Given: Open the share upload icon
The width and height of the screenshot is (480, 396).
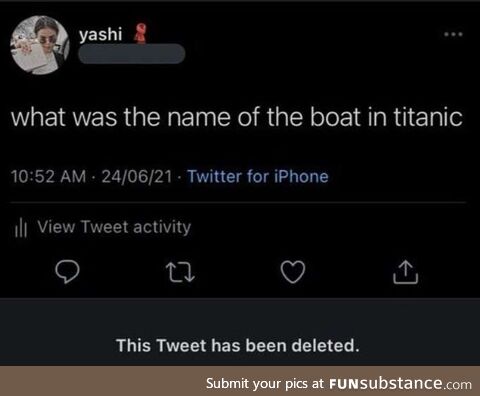Looking at the screenshot, I should (405, 272).
